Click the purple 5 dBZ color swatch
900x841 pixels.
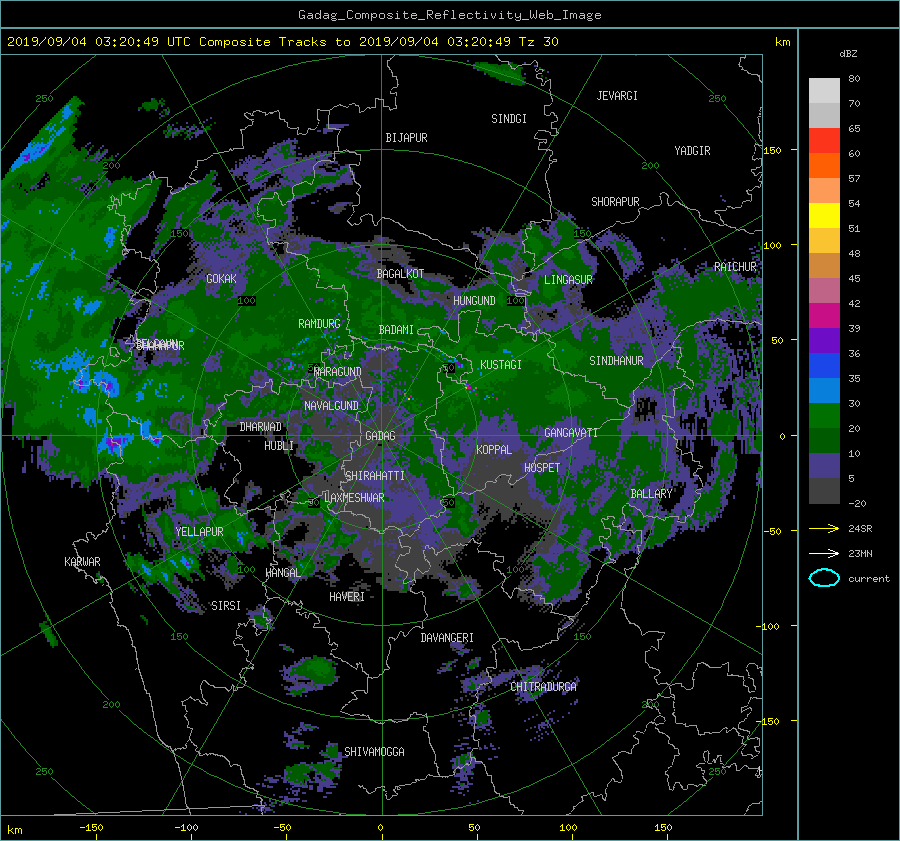point(824,466)
